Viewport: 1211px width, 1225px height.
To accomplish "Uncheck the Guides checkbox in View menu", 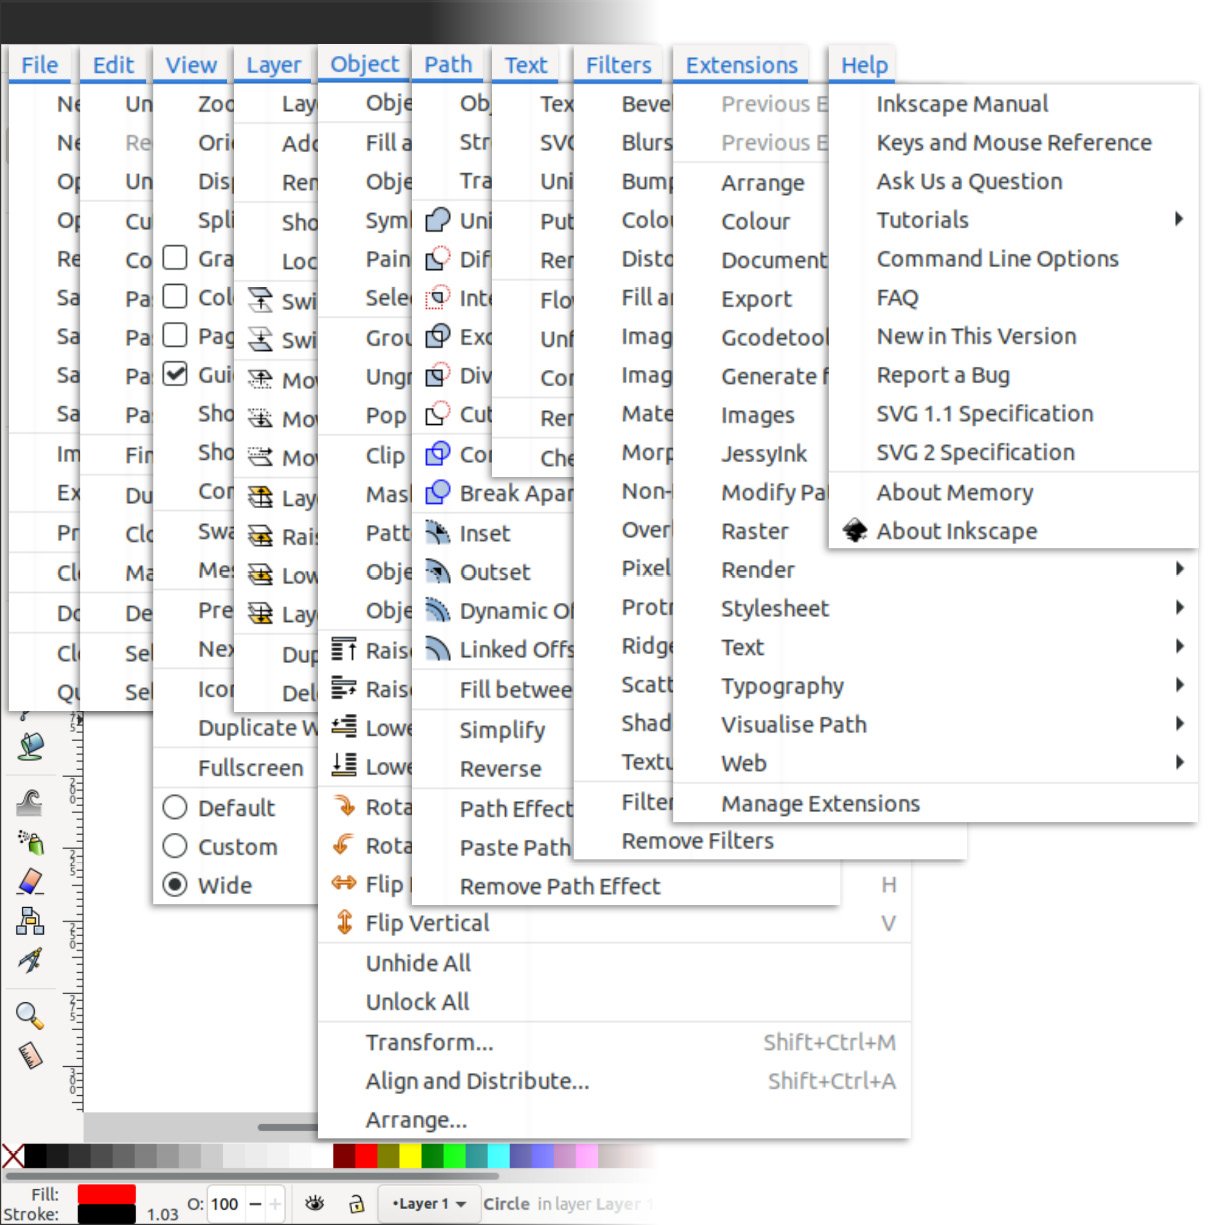I will (175, 374).
